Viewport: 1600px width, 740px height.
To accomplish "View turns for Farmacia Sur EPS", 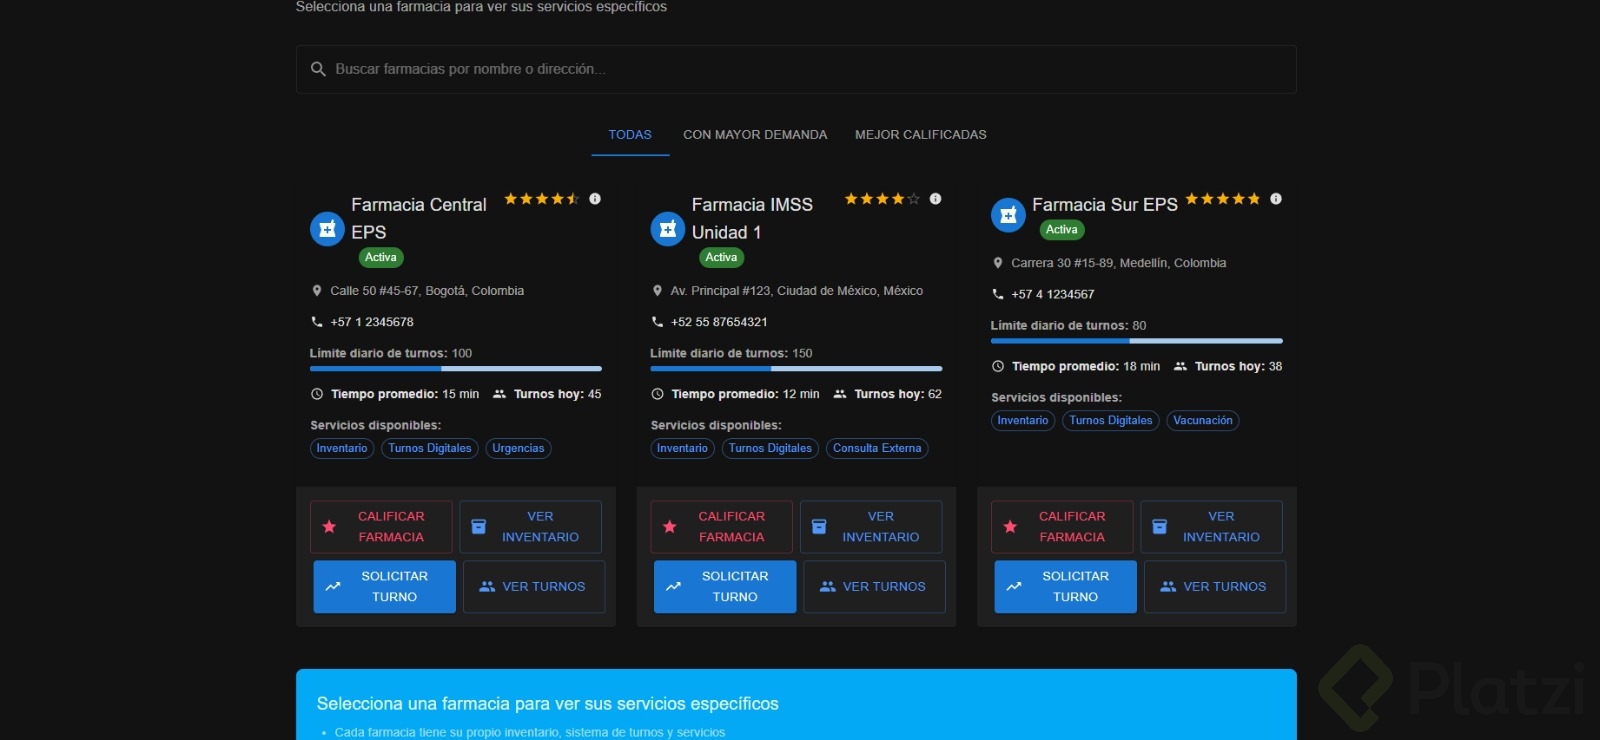I will click(x=1215, y=586).
